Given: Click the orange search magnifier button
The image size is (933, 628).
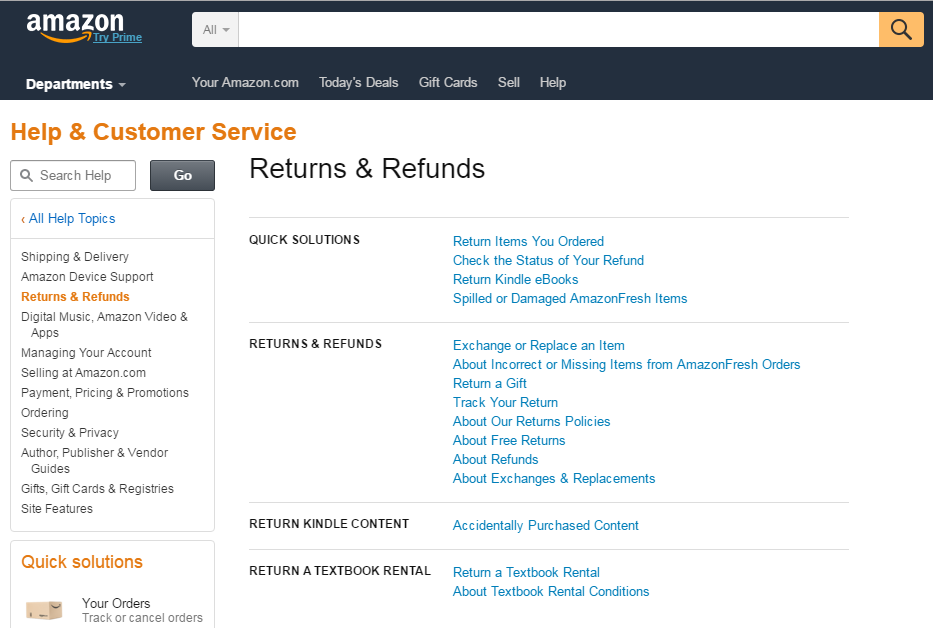Looking at the screenshot, I should 901,30.
